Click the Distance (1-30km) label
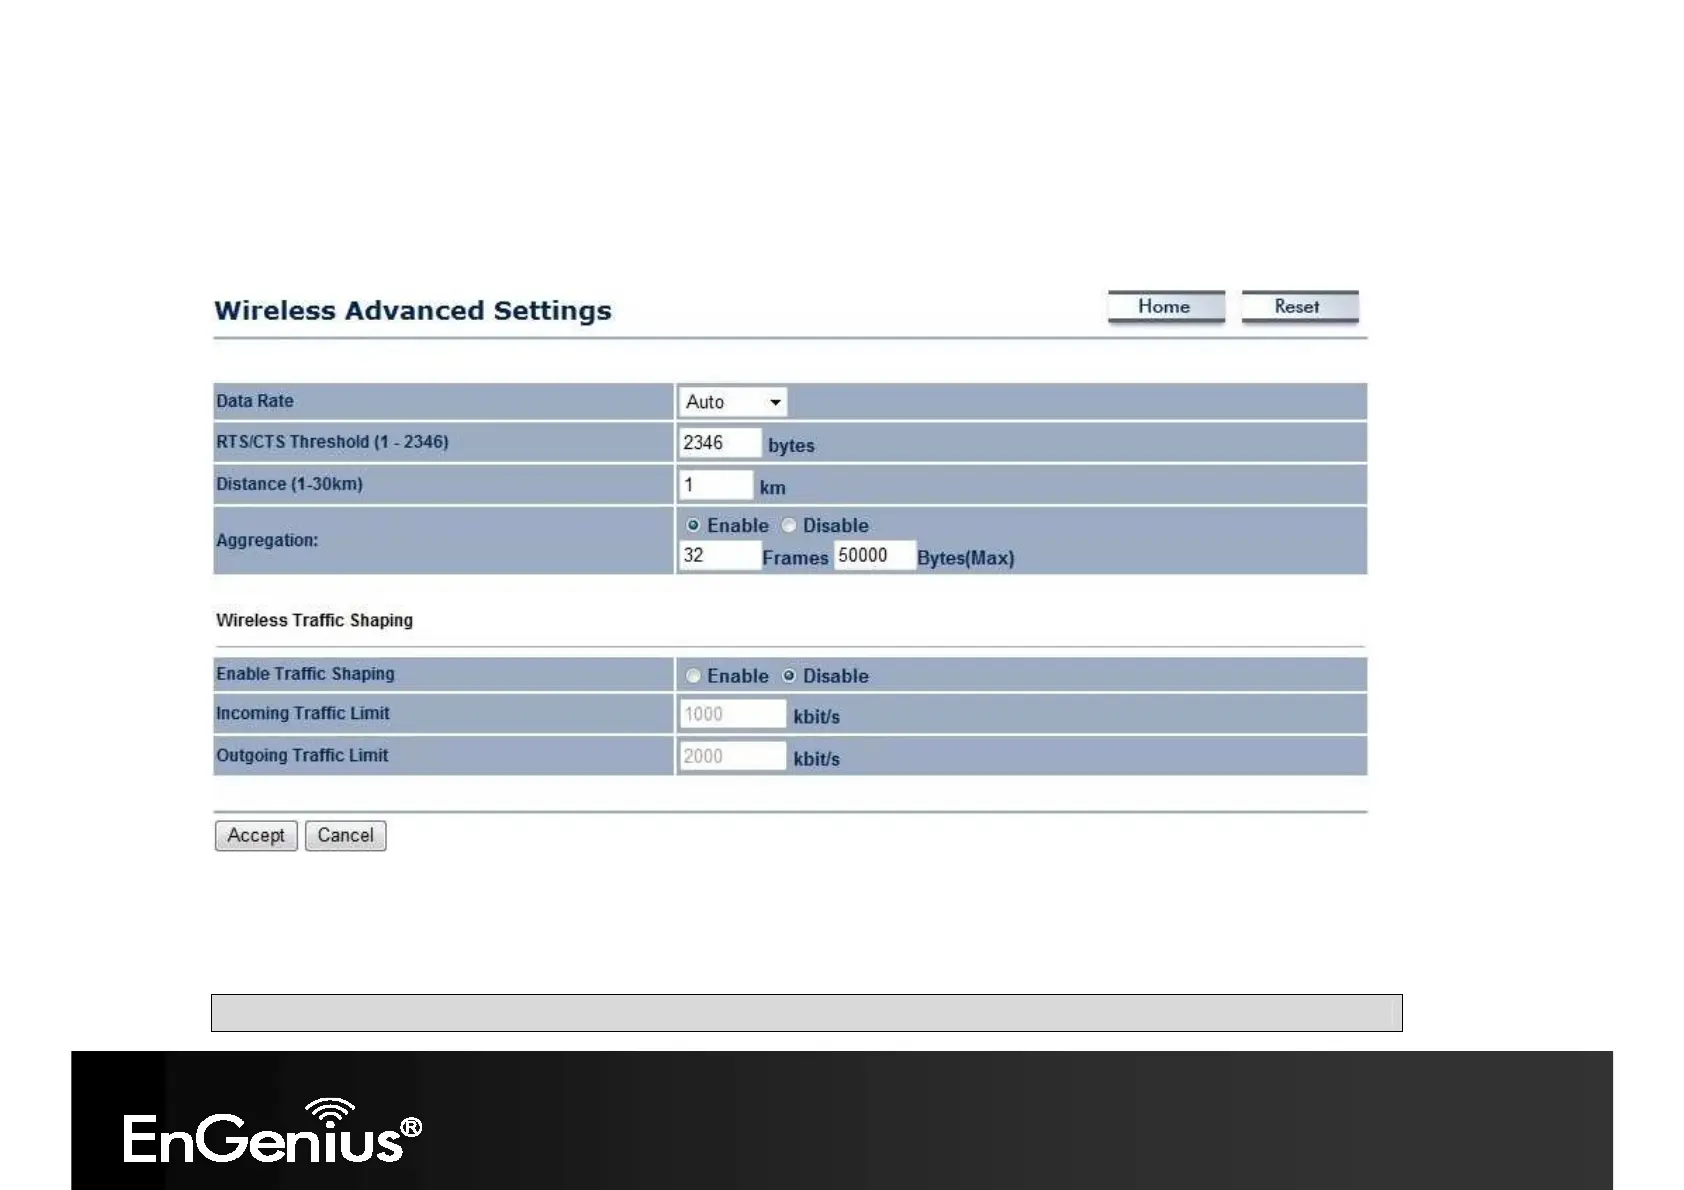This screenshot has width=1684, height=1190. click(x=289, y=484)
